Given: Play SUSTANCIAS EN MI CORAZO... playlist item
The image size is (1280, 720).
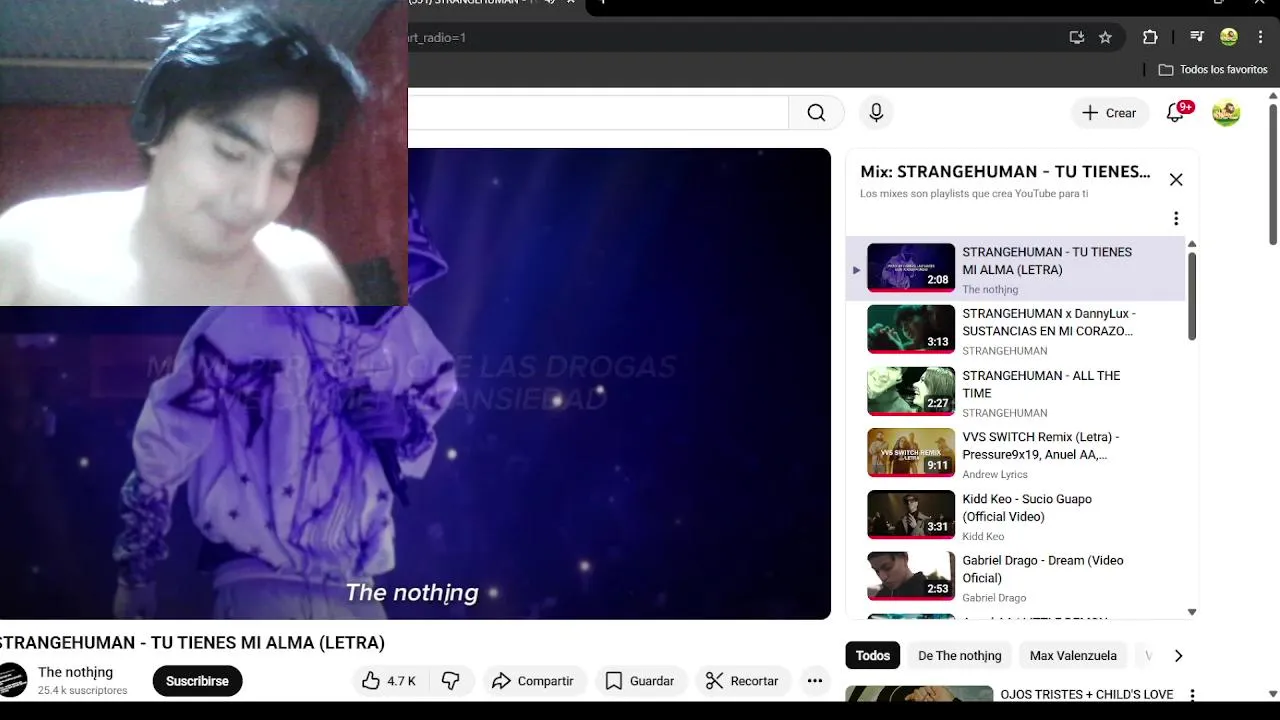Looking at the screenshot, I should pyautogui.click(x=1015, y=330).
